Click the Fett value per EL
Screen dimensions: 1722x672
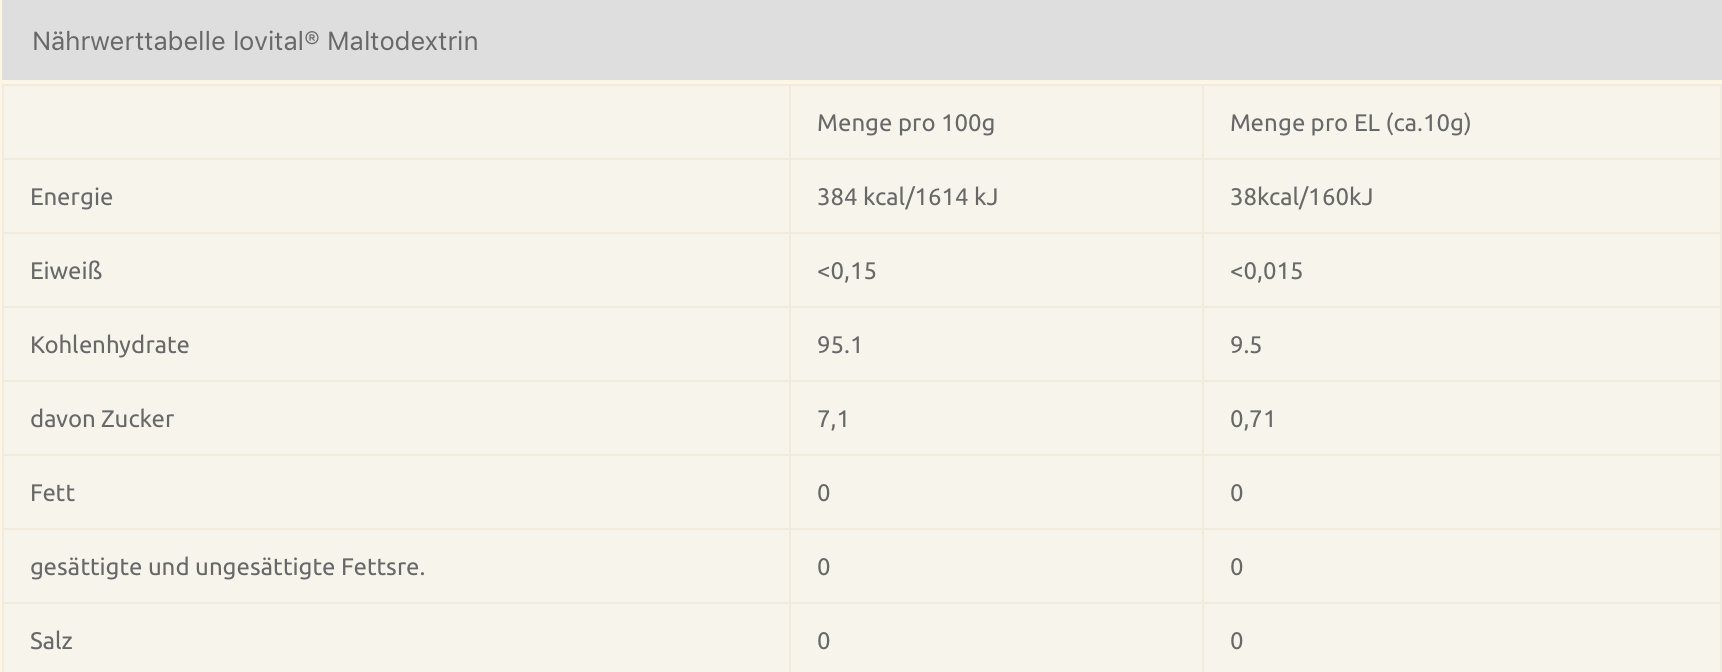1236,493
